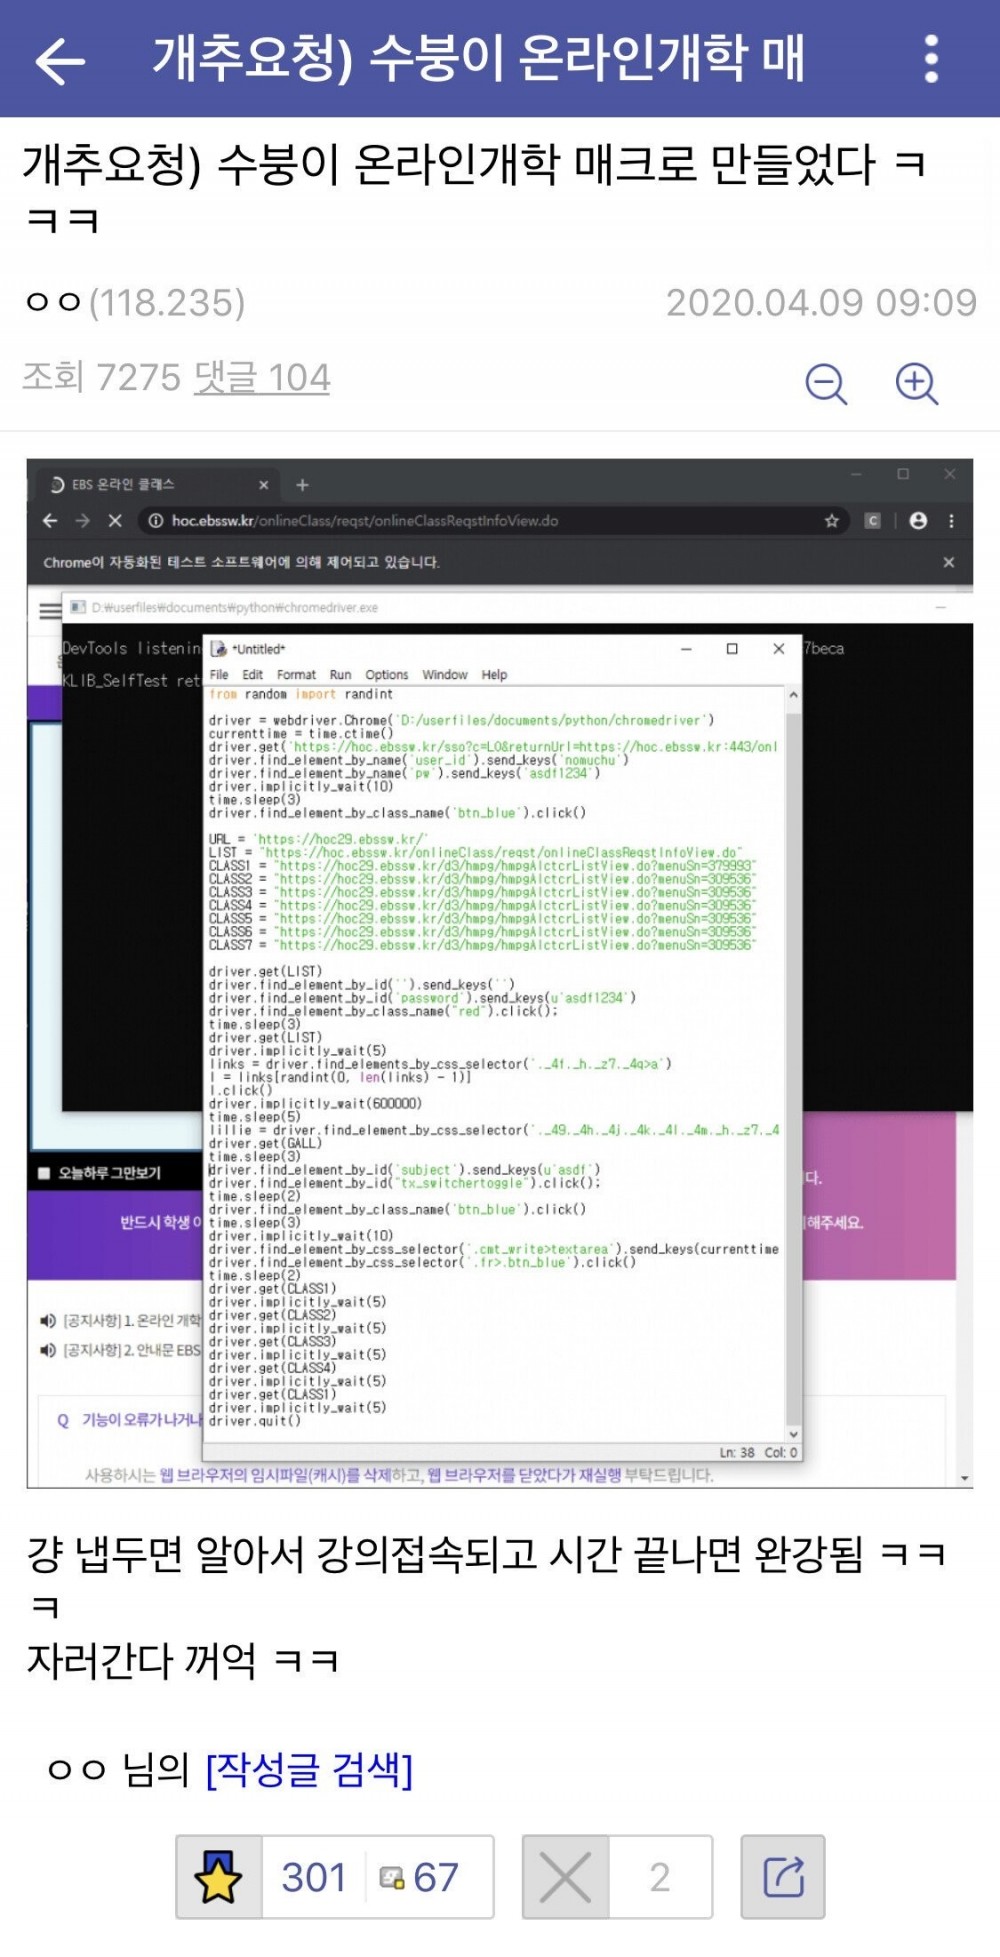Tap the back arrow in header
Viewport: 1000px width, 1957px height.
[x=60, y=61]
